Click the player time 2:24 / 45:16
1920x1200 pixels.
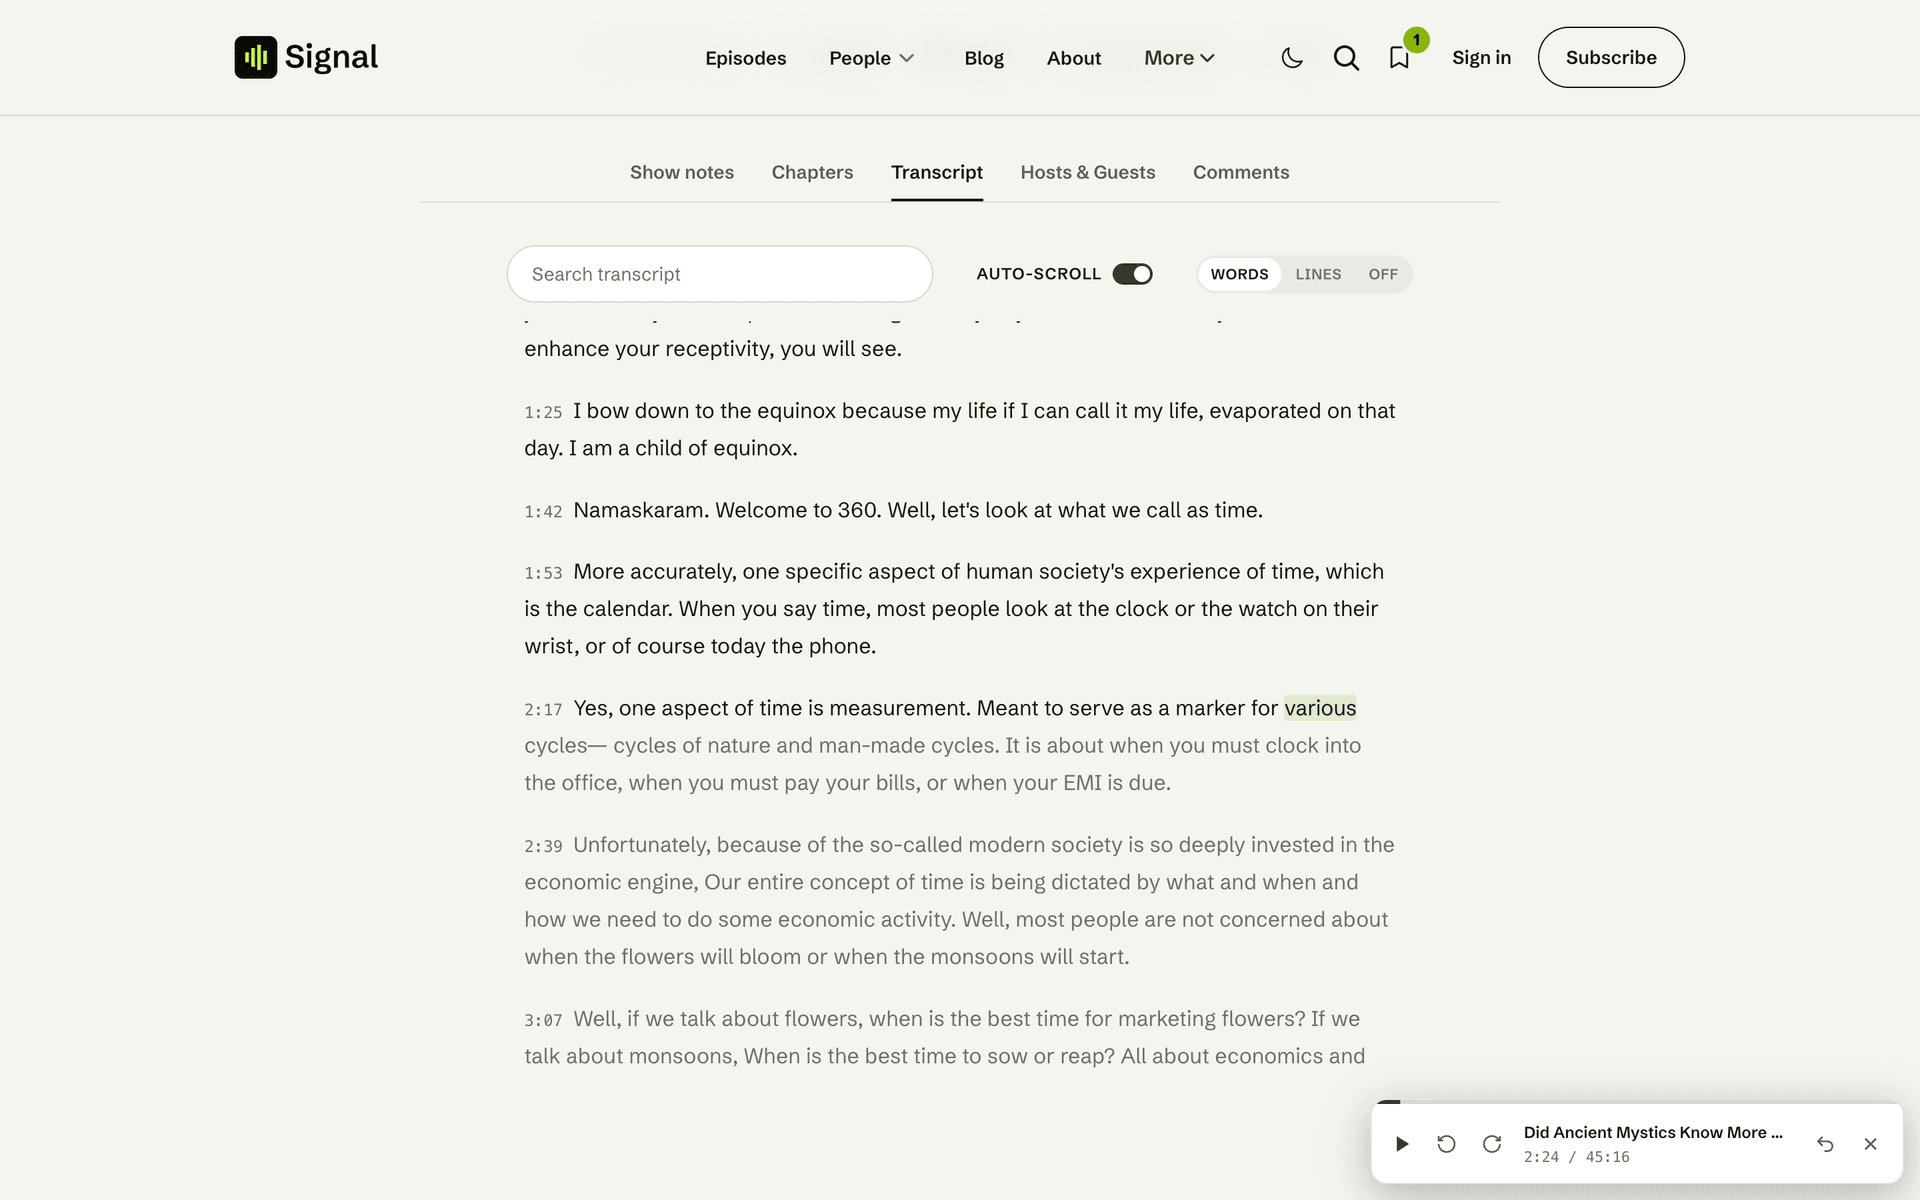1577,1157
